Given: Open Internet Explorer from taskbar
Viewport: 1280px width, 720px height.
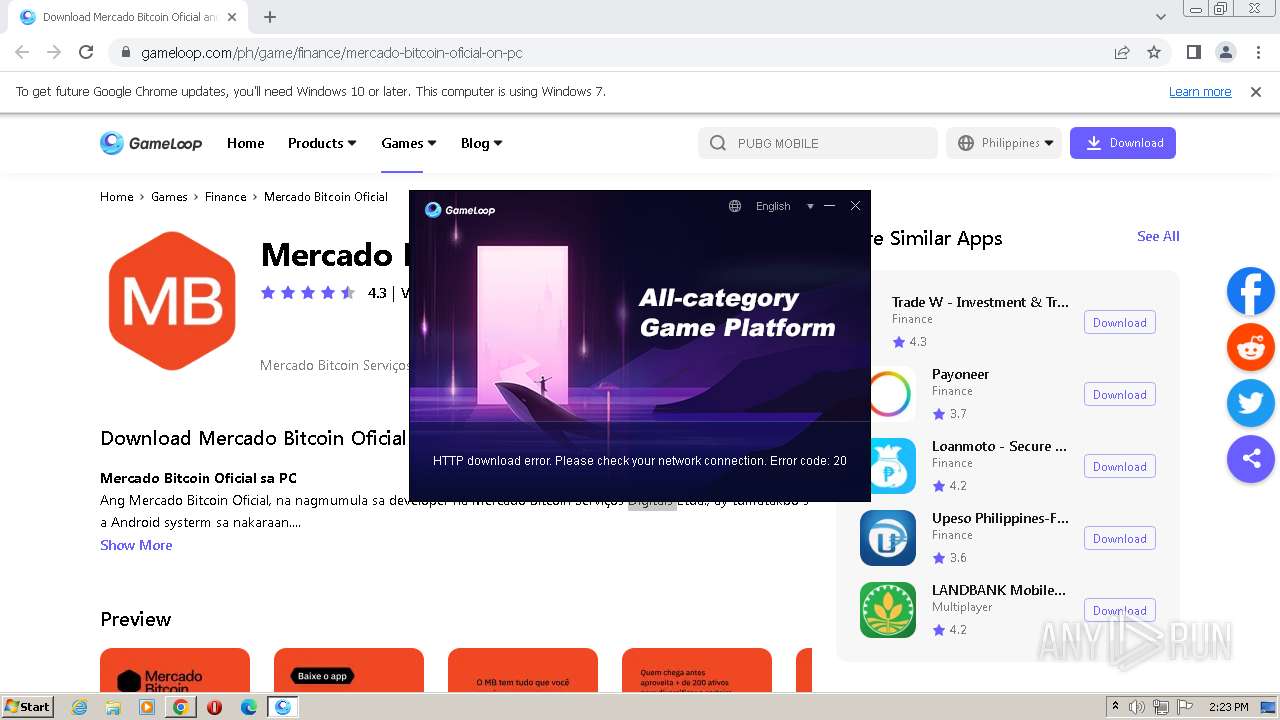Looking at the screenshot, I should [x=79, y=707].
